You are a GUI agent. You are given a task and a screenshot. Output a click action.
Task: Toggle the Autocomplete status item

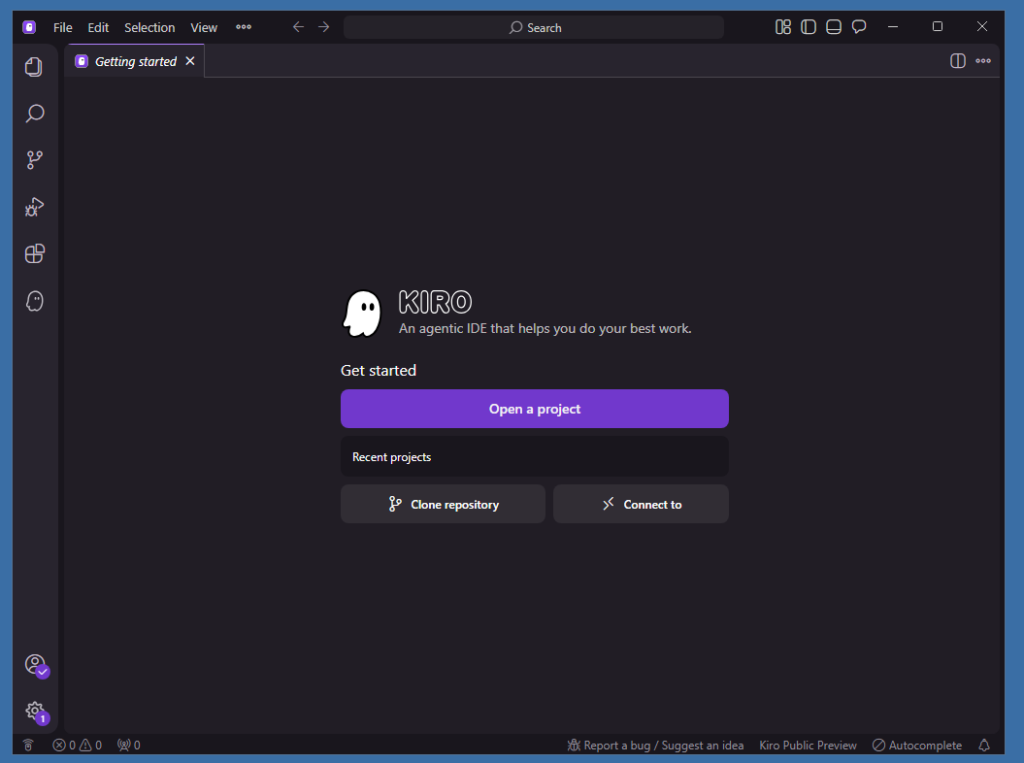coord(918,745)
